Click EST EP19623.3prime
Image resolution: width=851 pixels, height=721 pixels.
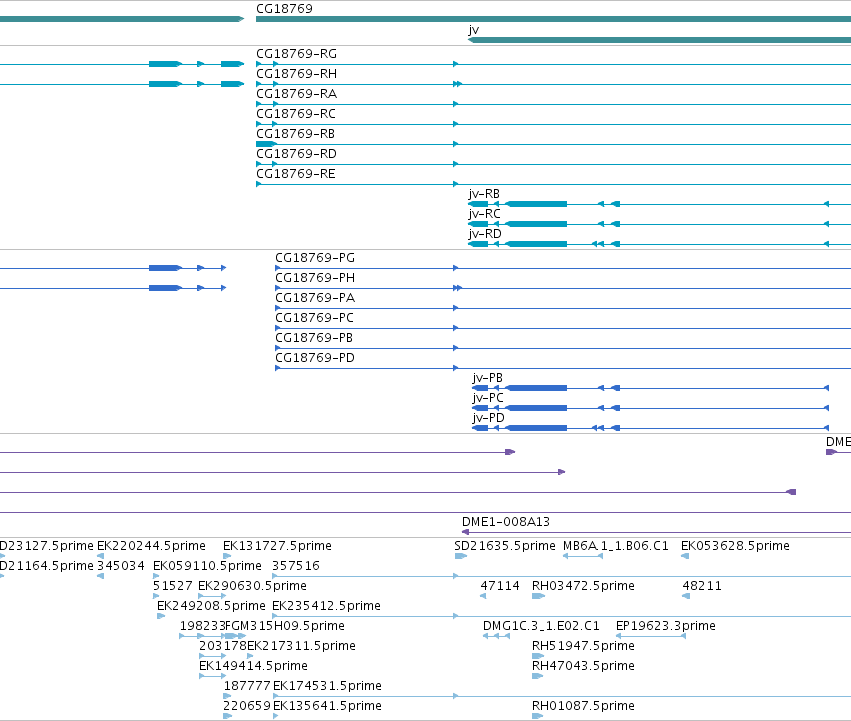click(x=665, y=626)
